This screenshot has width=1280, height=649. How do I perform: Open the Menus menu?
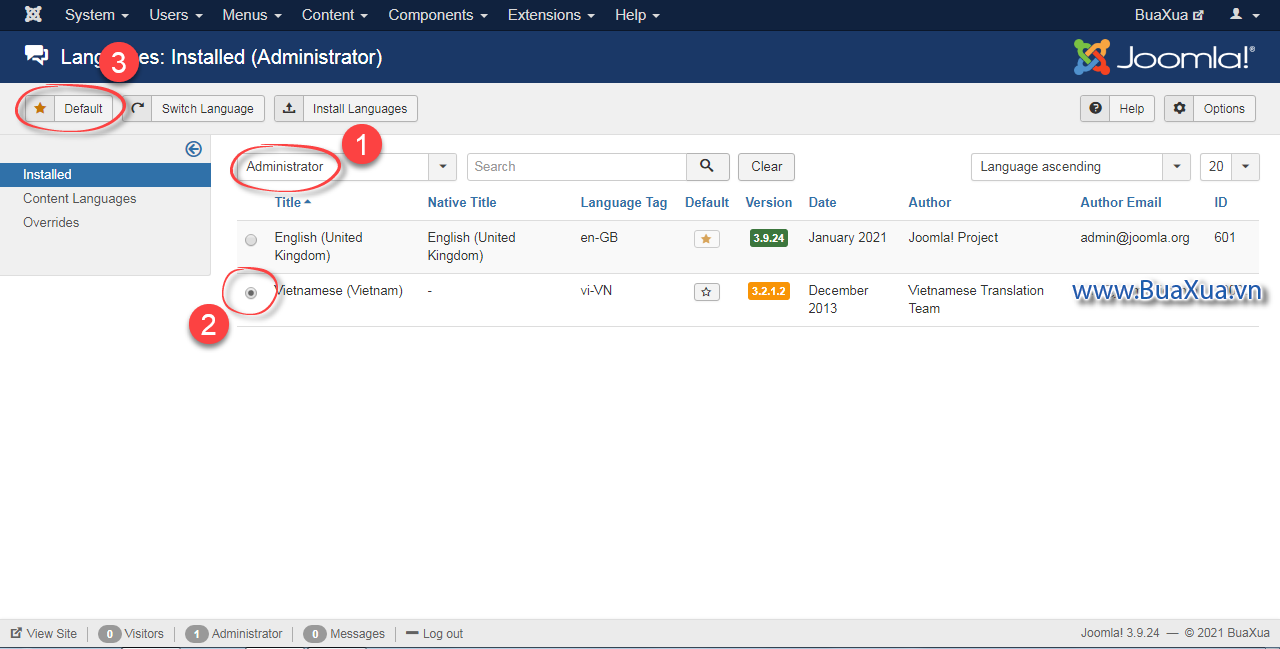(252, 15)
